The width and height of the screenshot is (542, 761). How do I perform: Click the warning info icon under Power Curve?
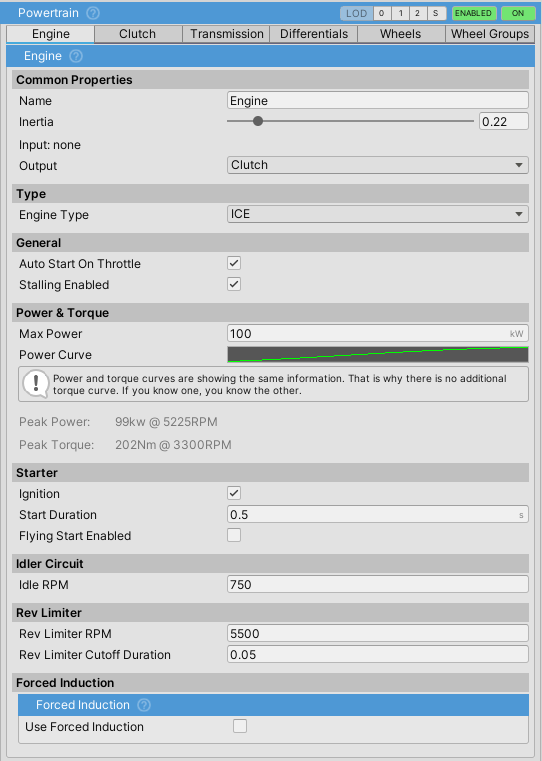coord(35,384)
